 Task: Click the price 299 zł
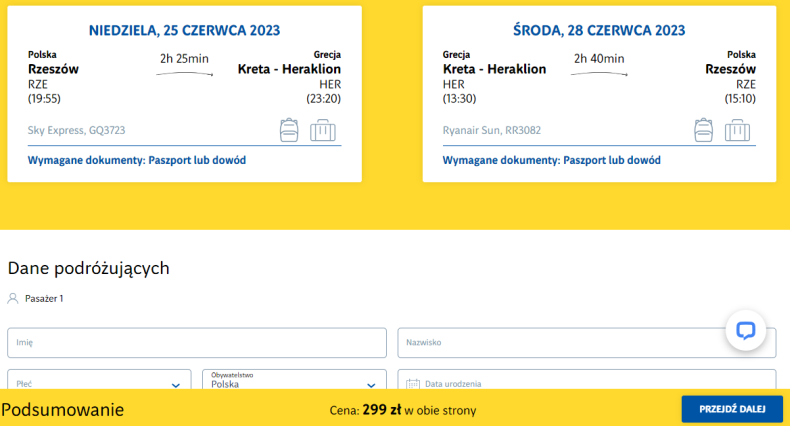(382, 410)
